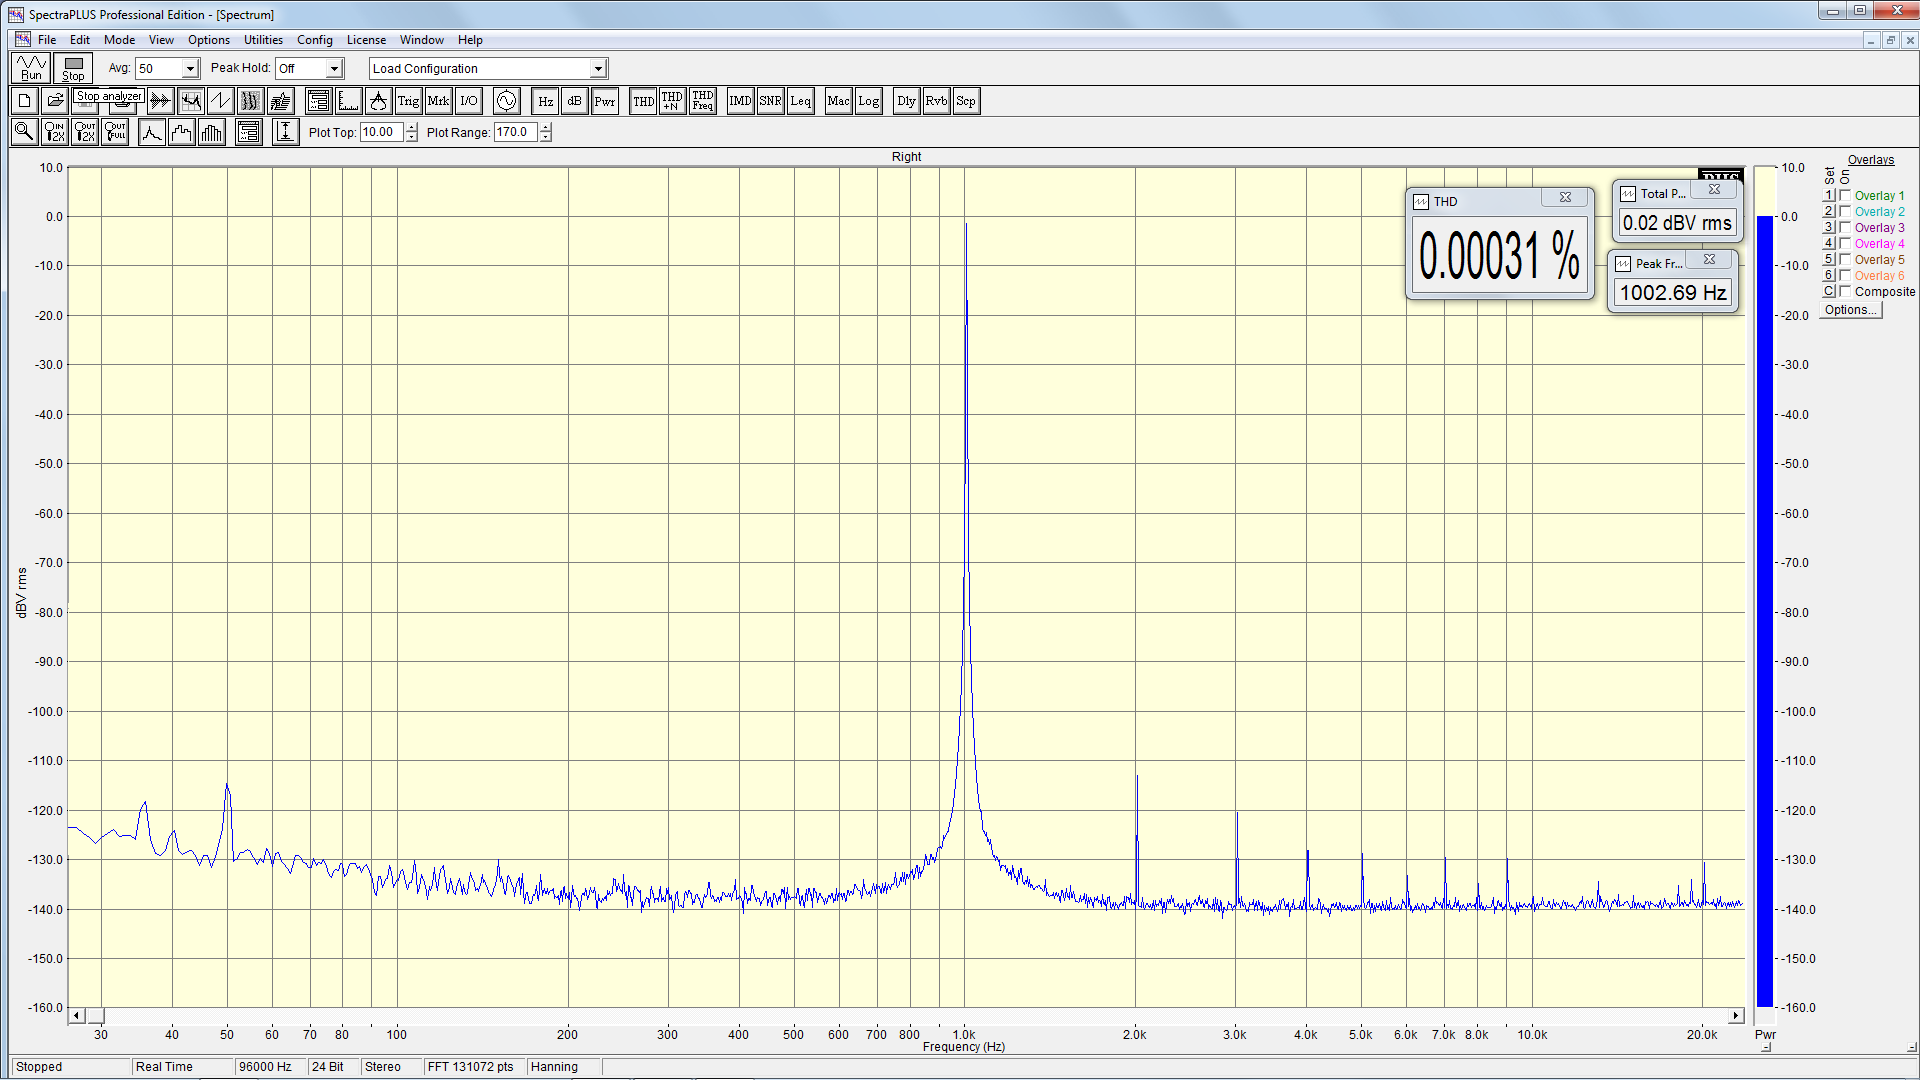Toggle the Hz peak frequency utility
The image size is (1920, 1080).
tap(545, 101)
